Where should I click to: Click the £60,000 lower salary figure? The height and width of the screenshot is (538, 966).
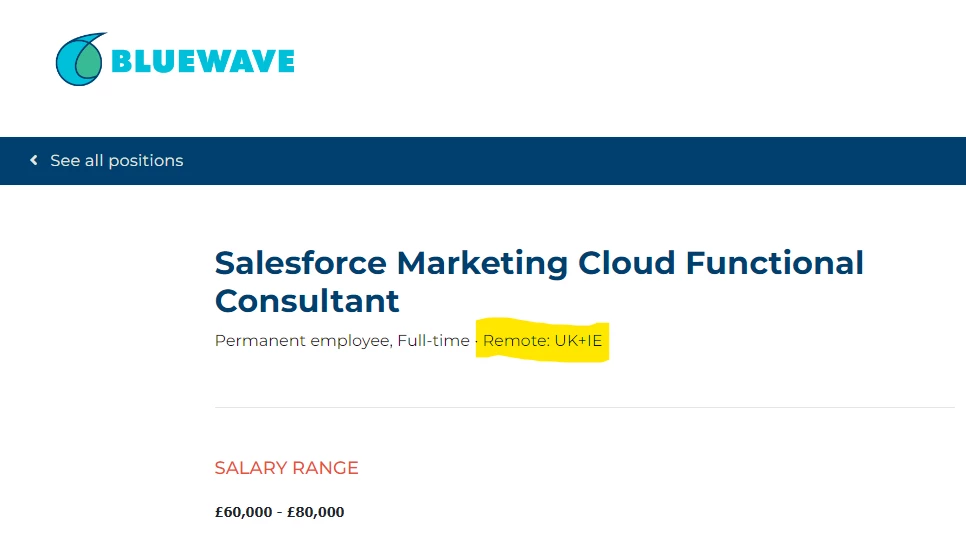point(243,512)
